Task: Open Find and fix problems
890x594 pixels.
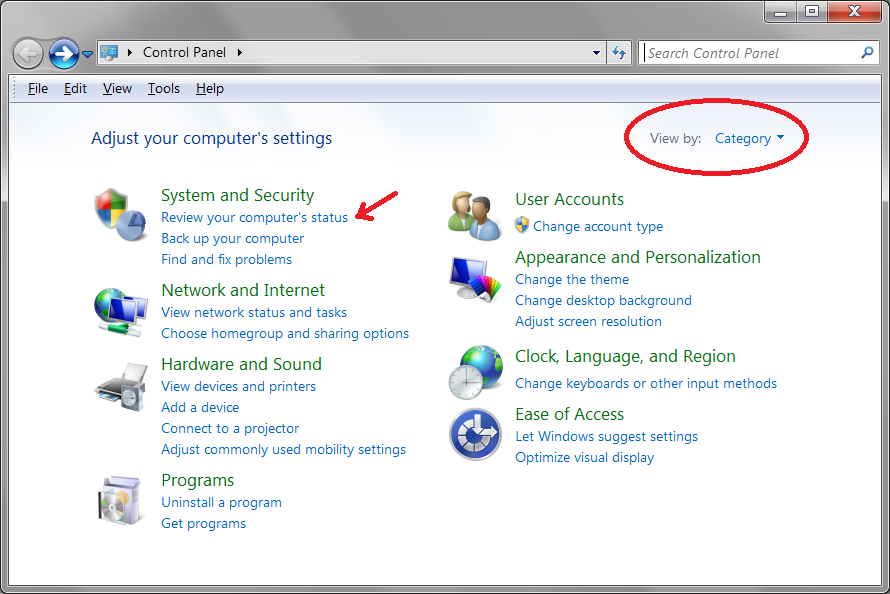Action: coord(226,259)
